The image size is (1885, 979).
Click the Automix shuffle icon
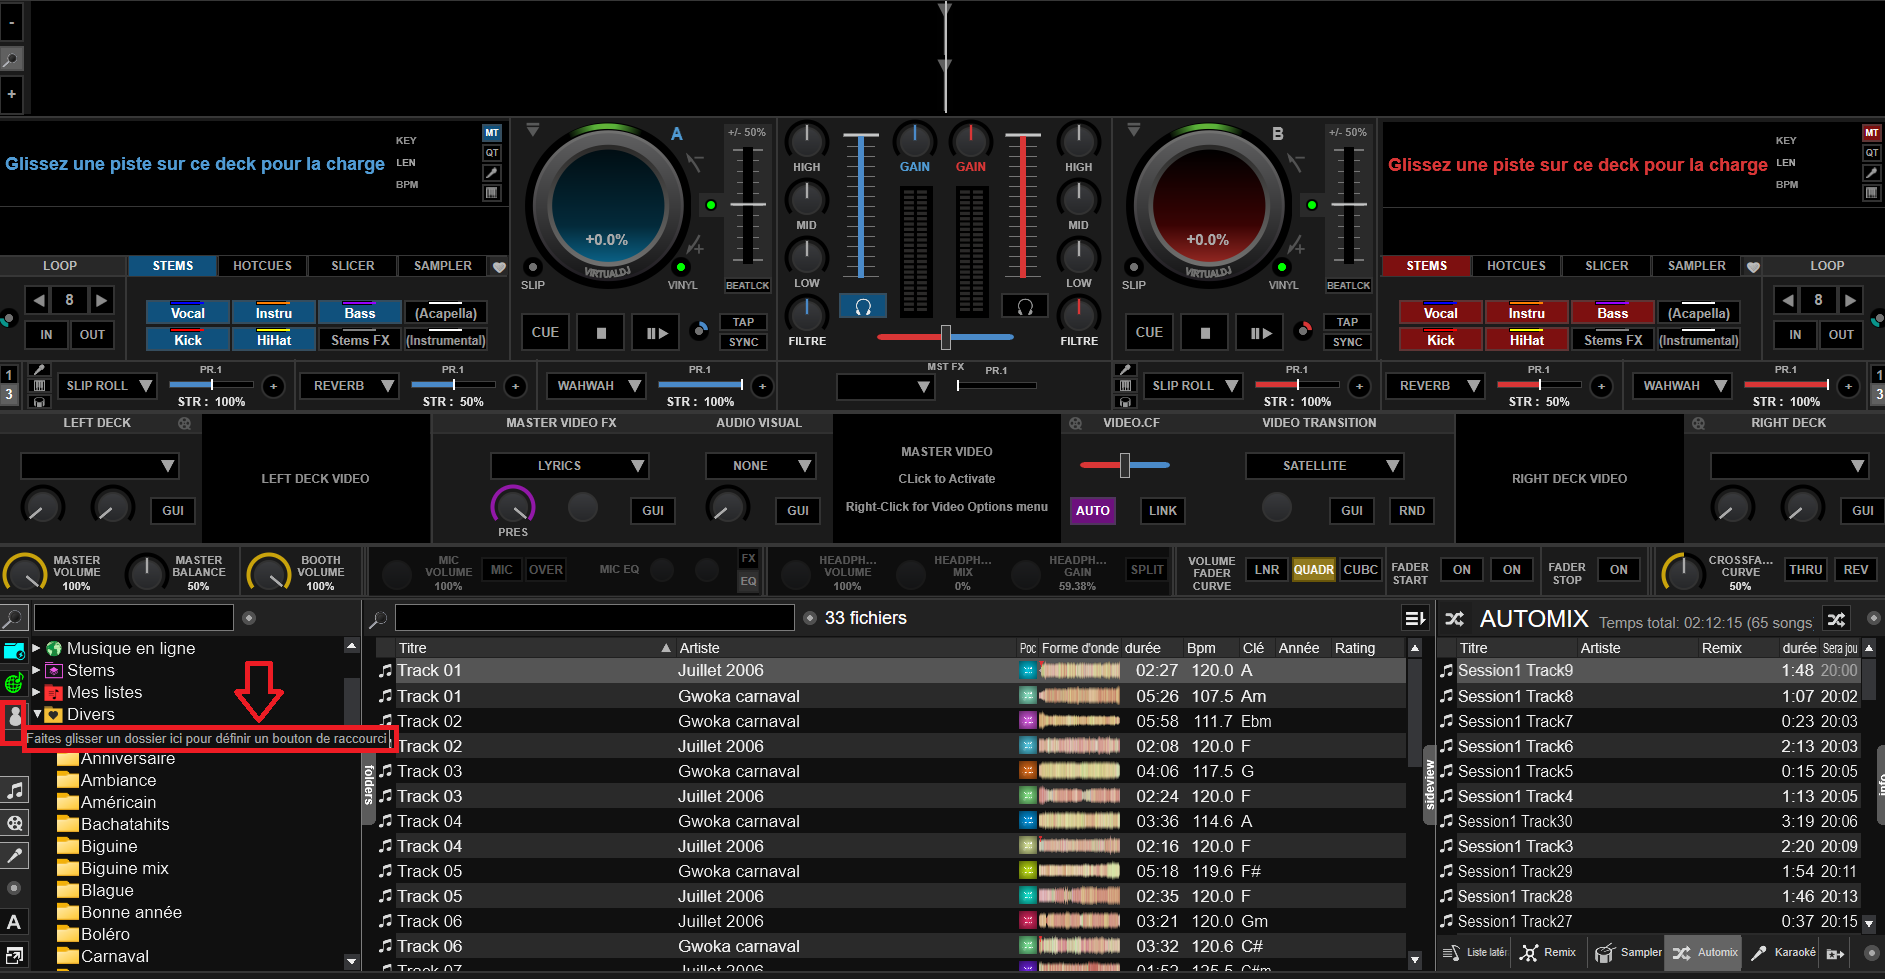1836,619
